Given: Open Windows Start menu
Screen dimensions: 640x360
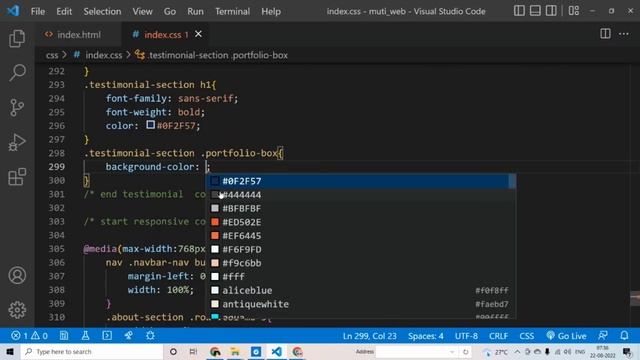Looking at the screenshot, I should point(10,352).
